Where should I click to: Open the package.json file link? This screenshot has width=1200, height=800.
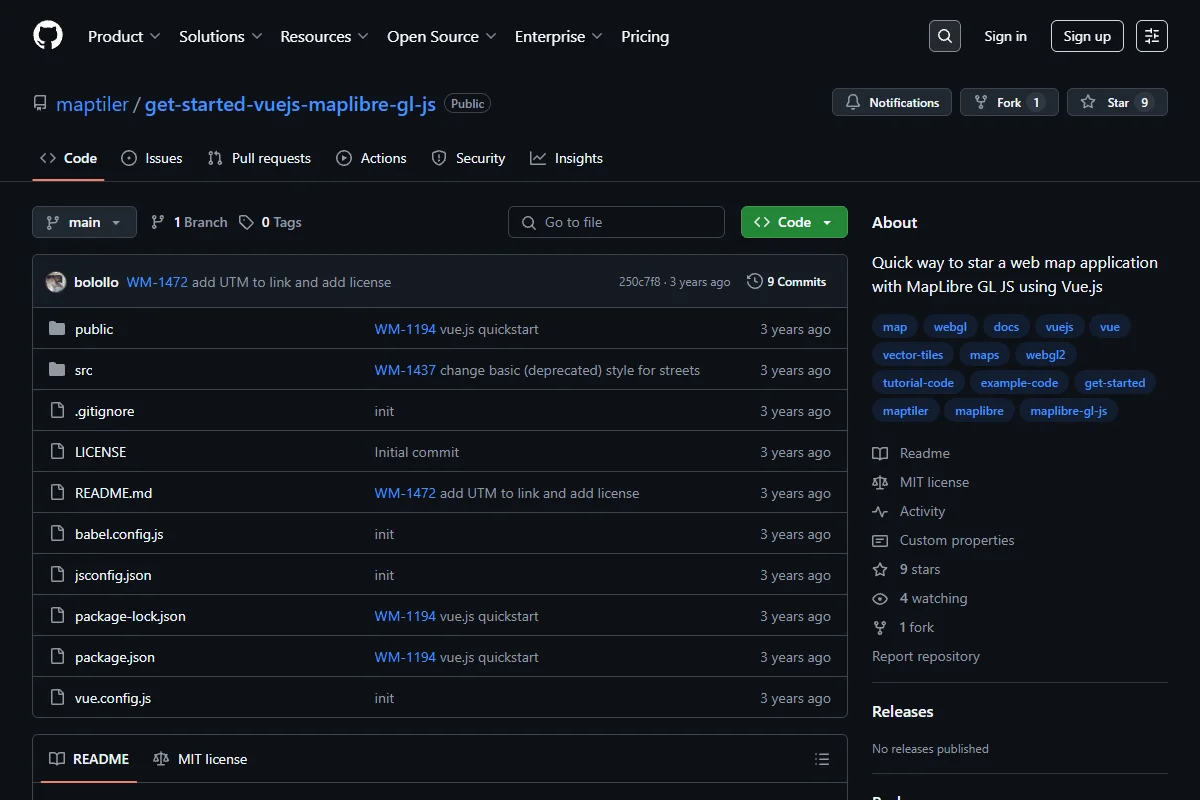click(115, 657)
